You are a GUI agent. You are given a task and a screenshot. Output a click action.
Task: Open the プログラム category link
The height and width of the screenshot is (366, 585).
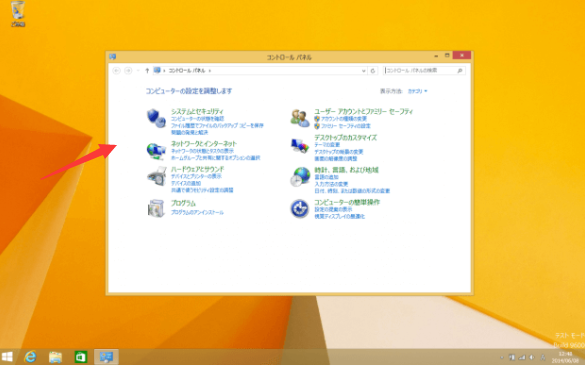[183, 203]
